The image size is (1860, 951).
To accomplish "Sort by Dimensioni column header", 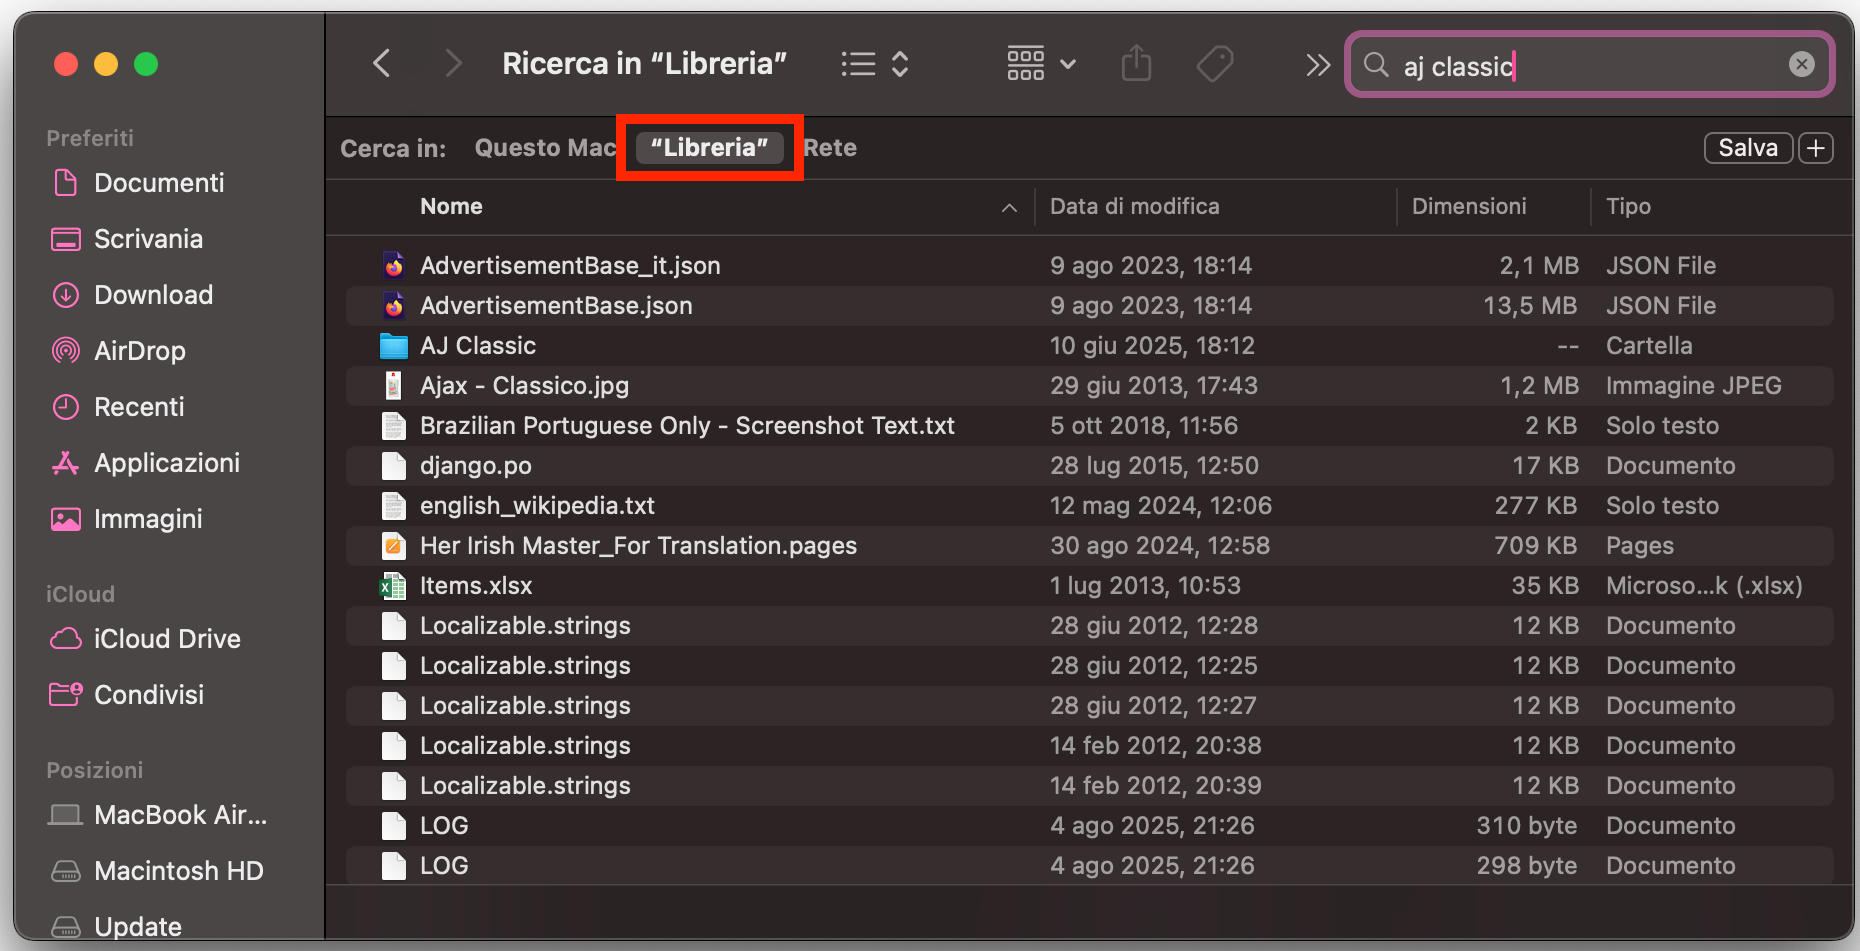I will (x=1468, y=207).
